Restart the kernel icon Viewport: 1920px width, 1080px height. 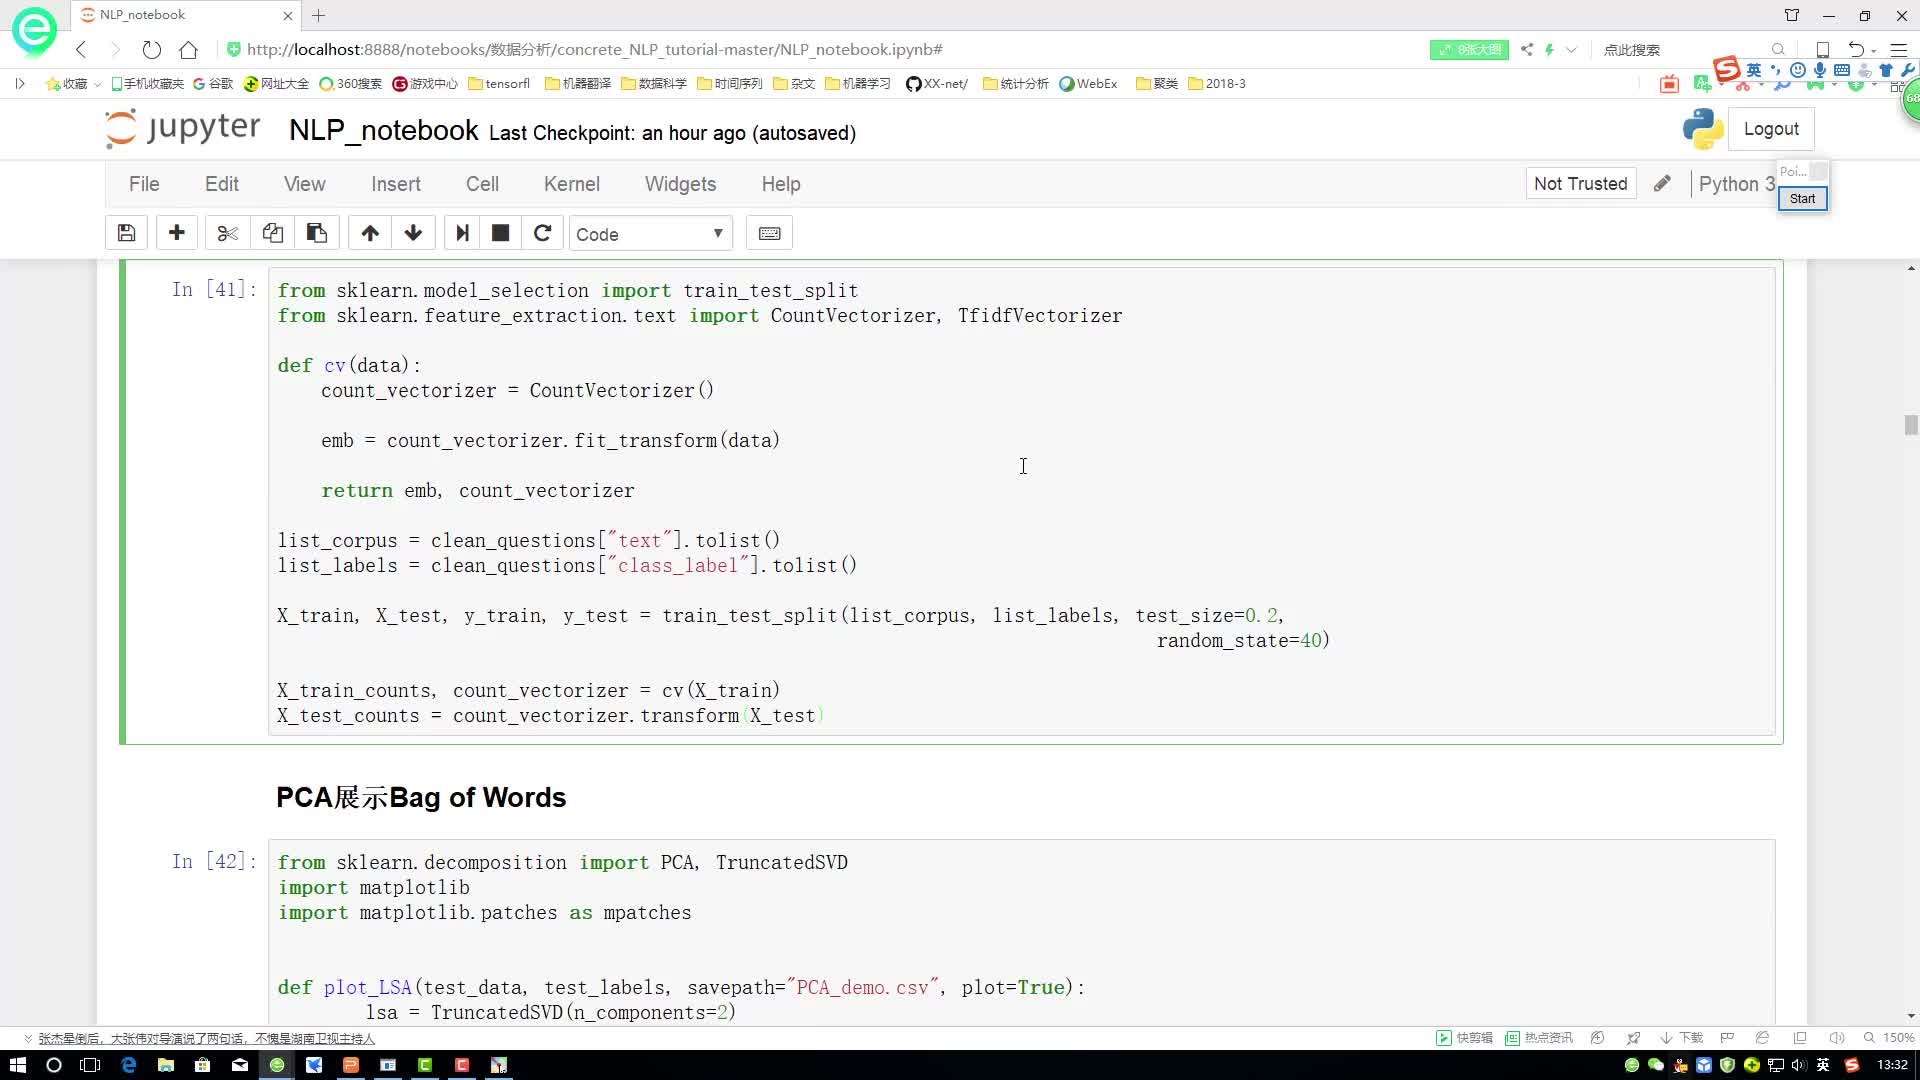[542, 233]
